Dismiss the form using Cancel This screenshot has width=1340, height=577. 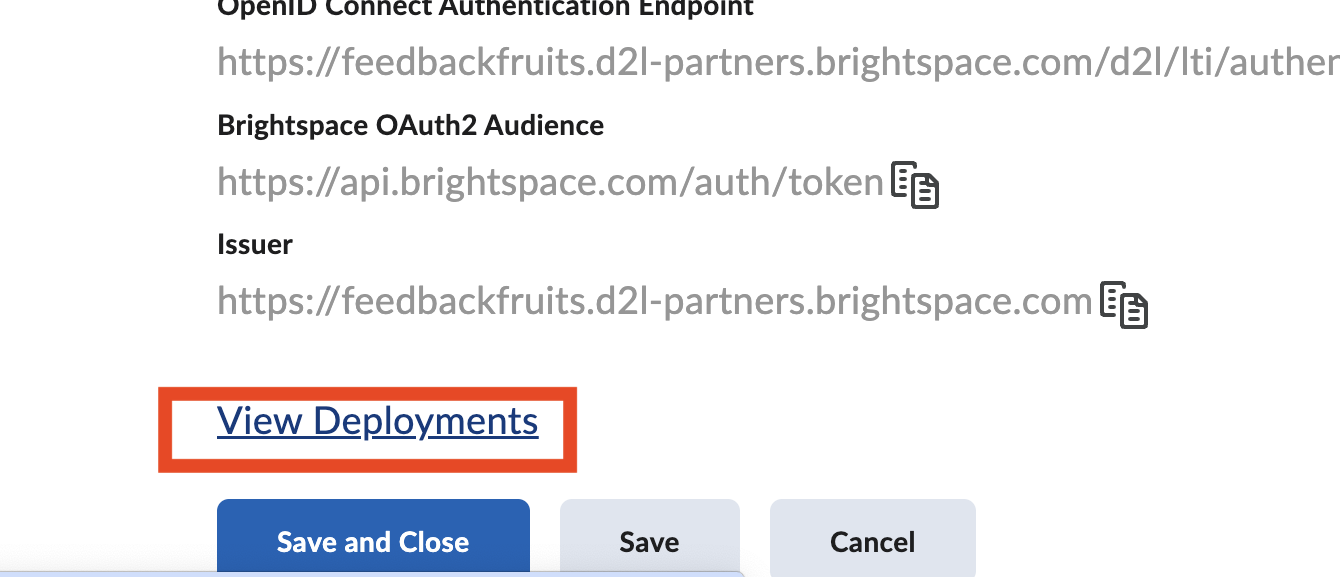click(872, 541)
